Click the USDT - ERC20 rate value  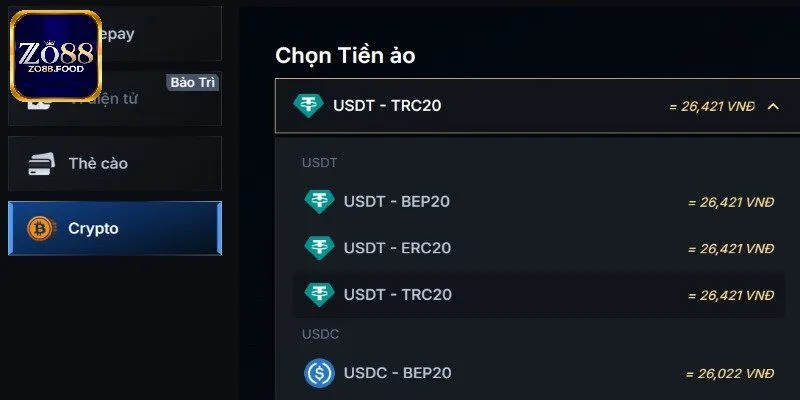point(731,248)
